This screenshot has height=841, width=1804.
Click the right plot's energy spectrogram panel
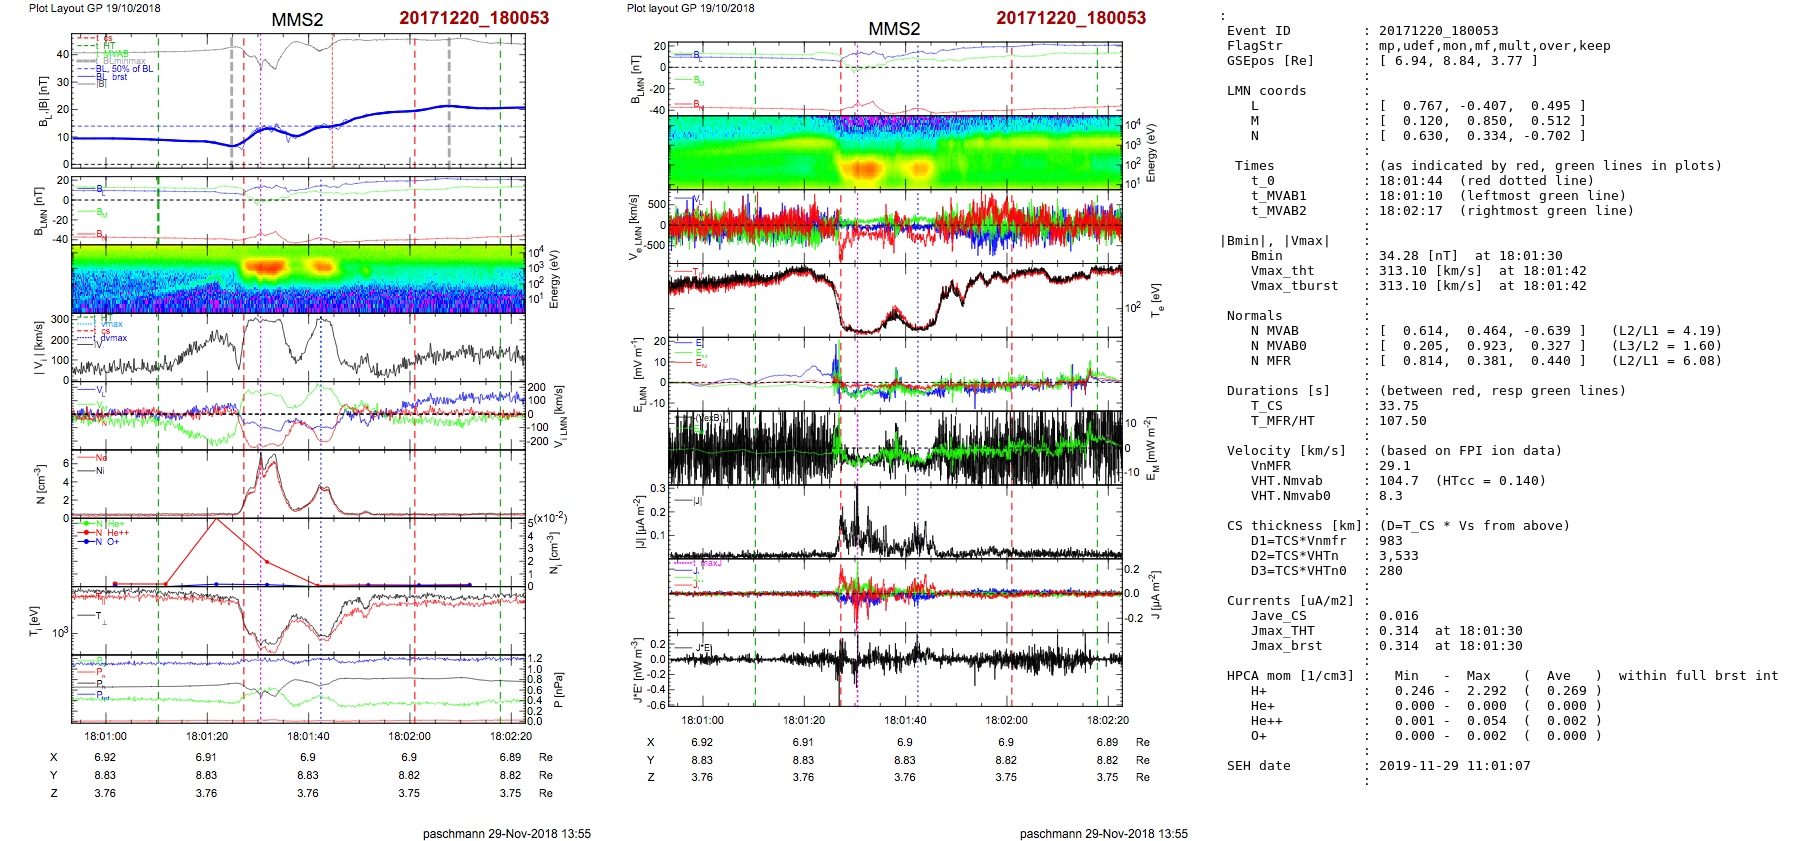895,152
